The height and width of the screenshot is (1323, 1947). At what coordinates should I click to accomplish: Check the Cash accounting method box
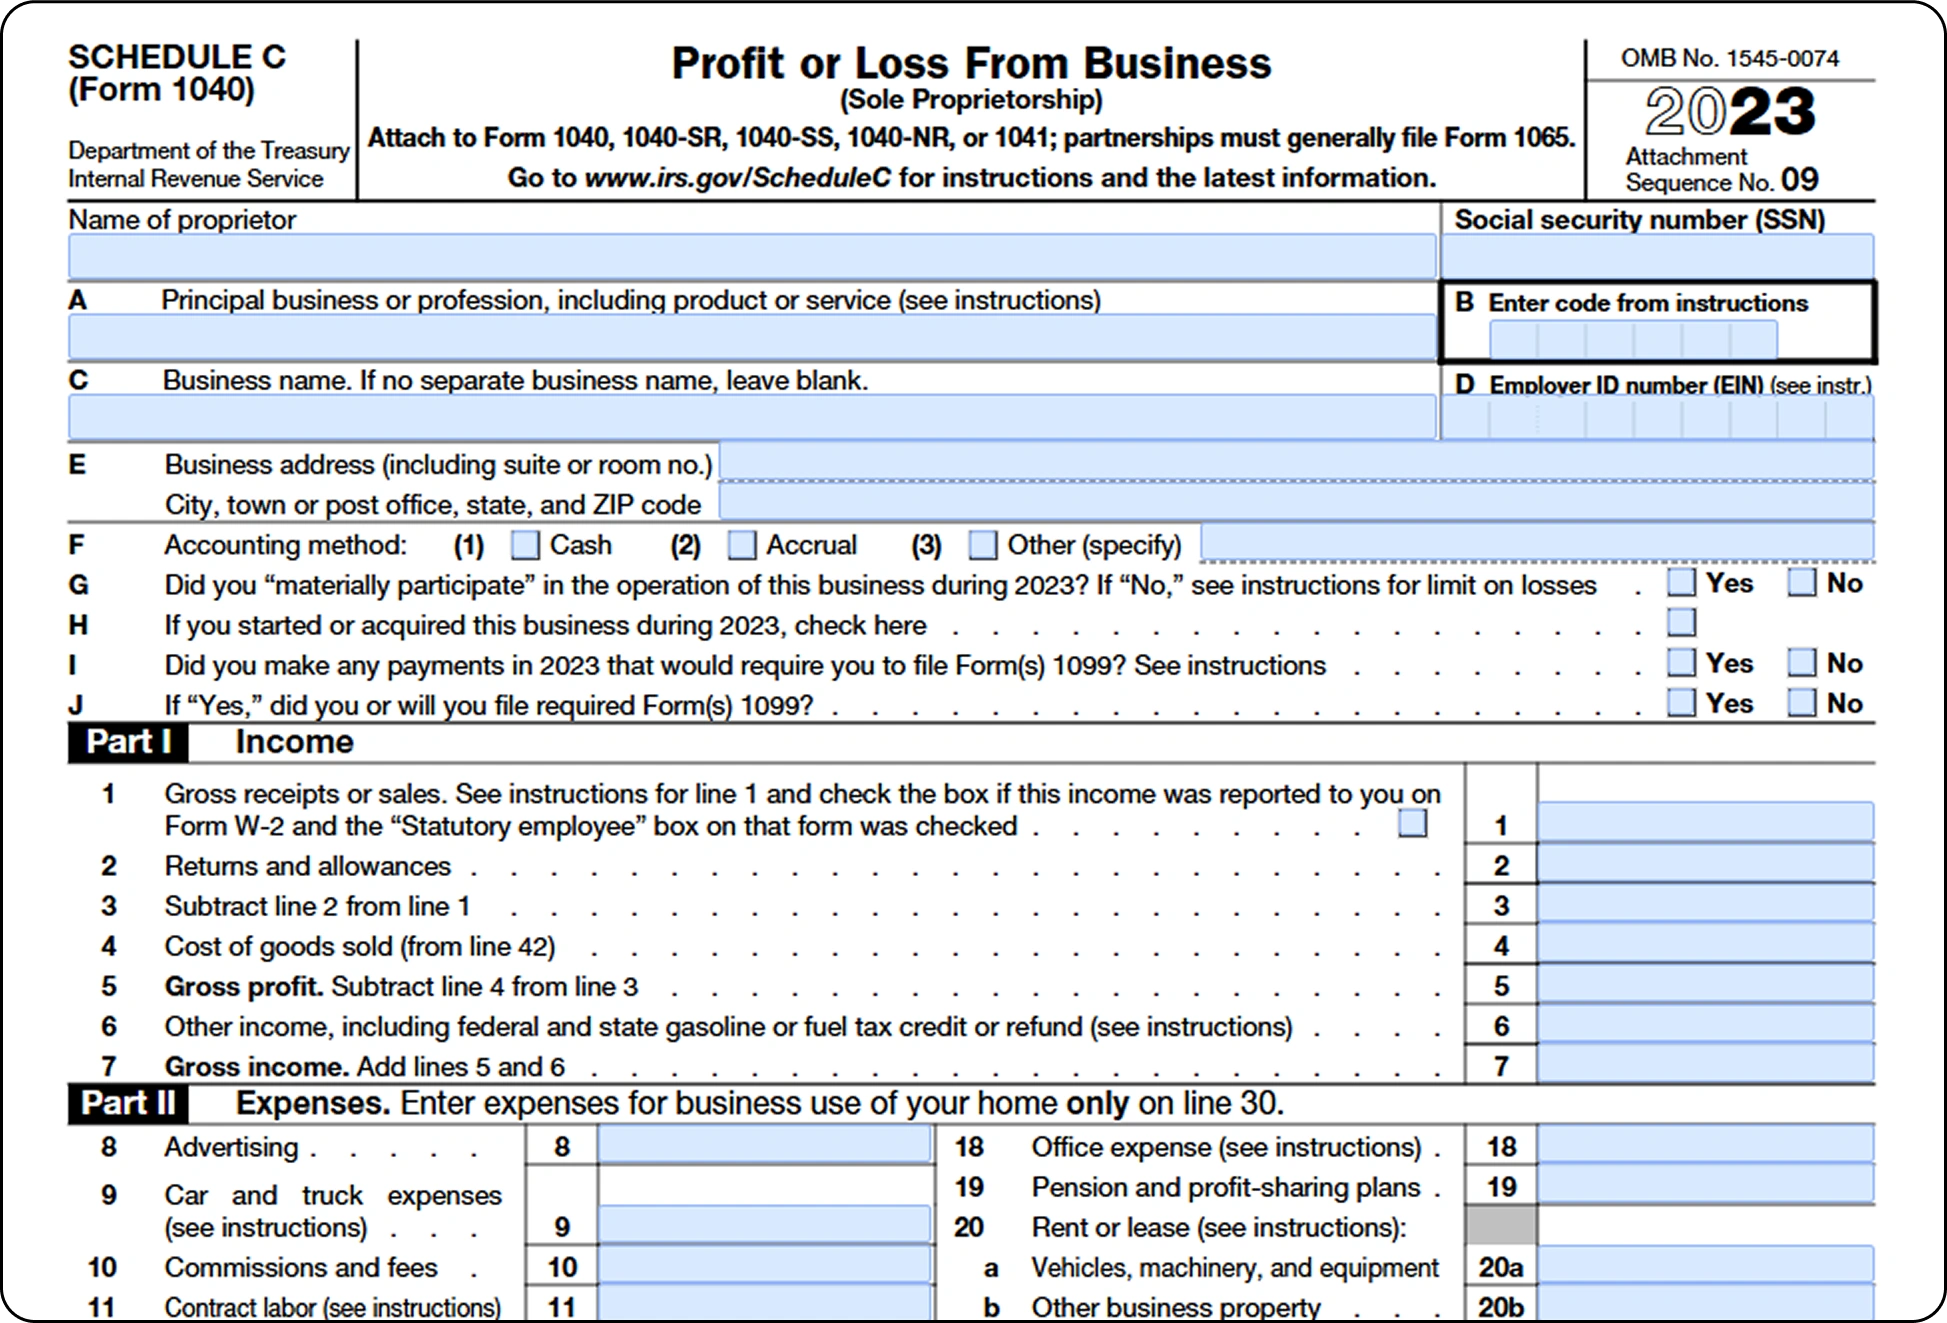pos(524,544)
